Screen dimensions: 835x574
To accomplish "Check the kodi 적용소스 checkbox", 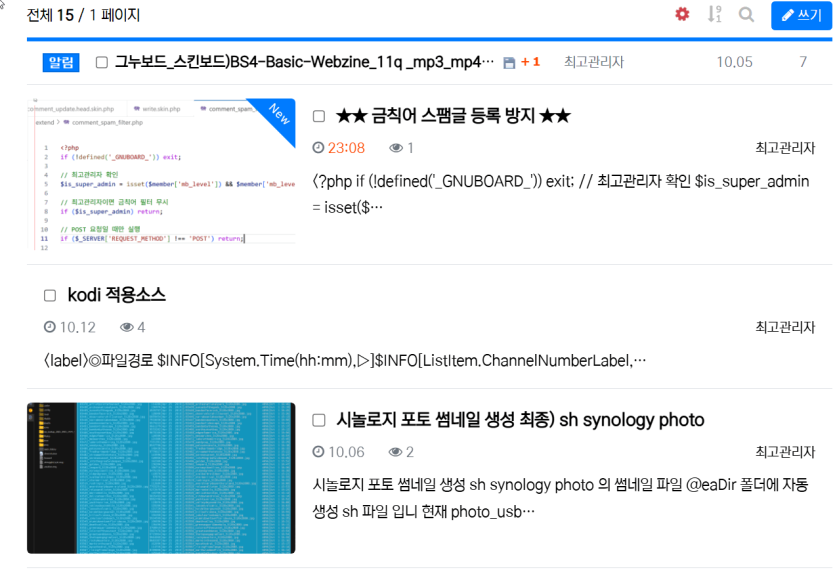I will pyautogui.click(x=50, y=296).
